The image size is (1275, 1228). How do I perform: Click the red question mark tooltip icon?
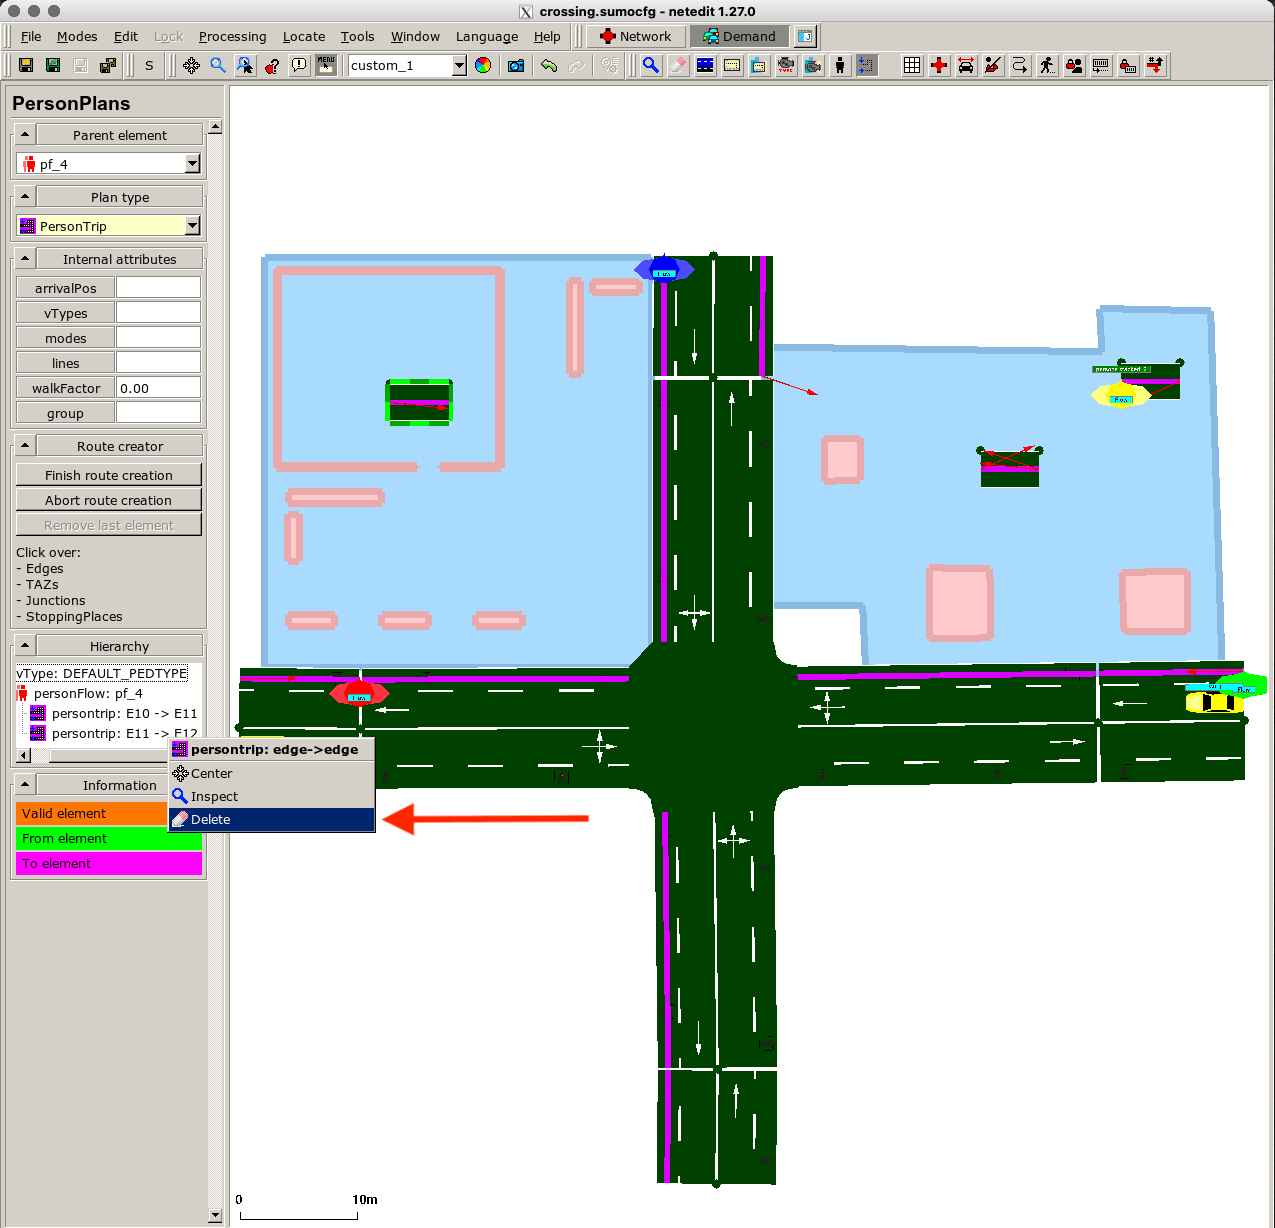272,65
